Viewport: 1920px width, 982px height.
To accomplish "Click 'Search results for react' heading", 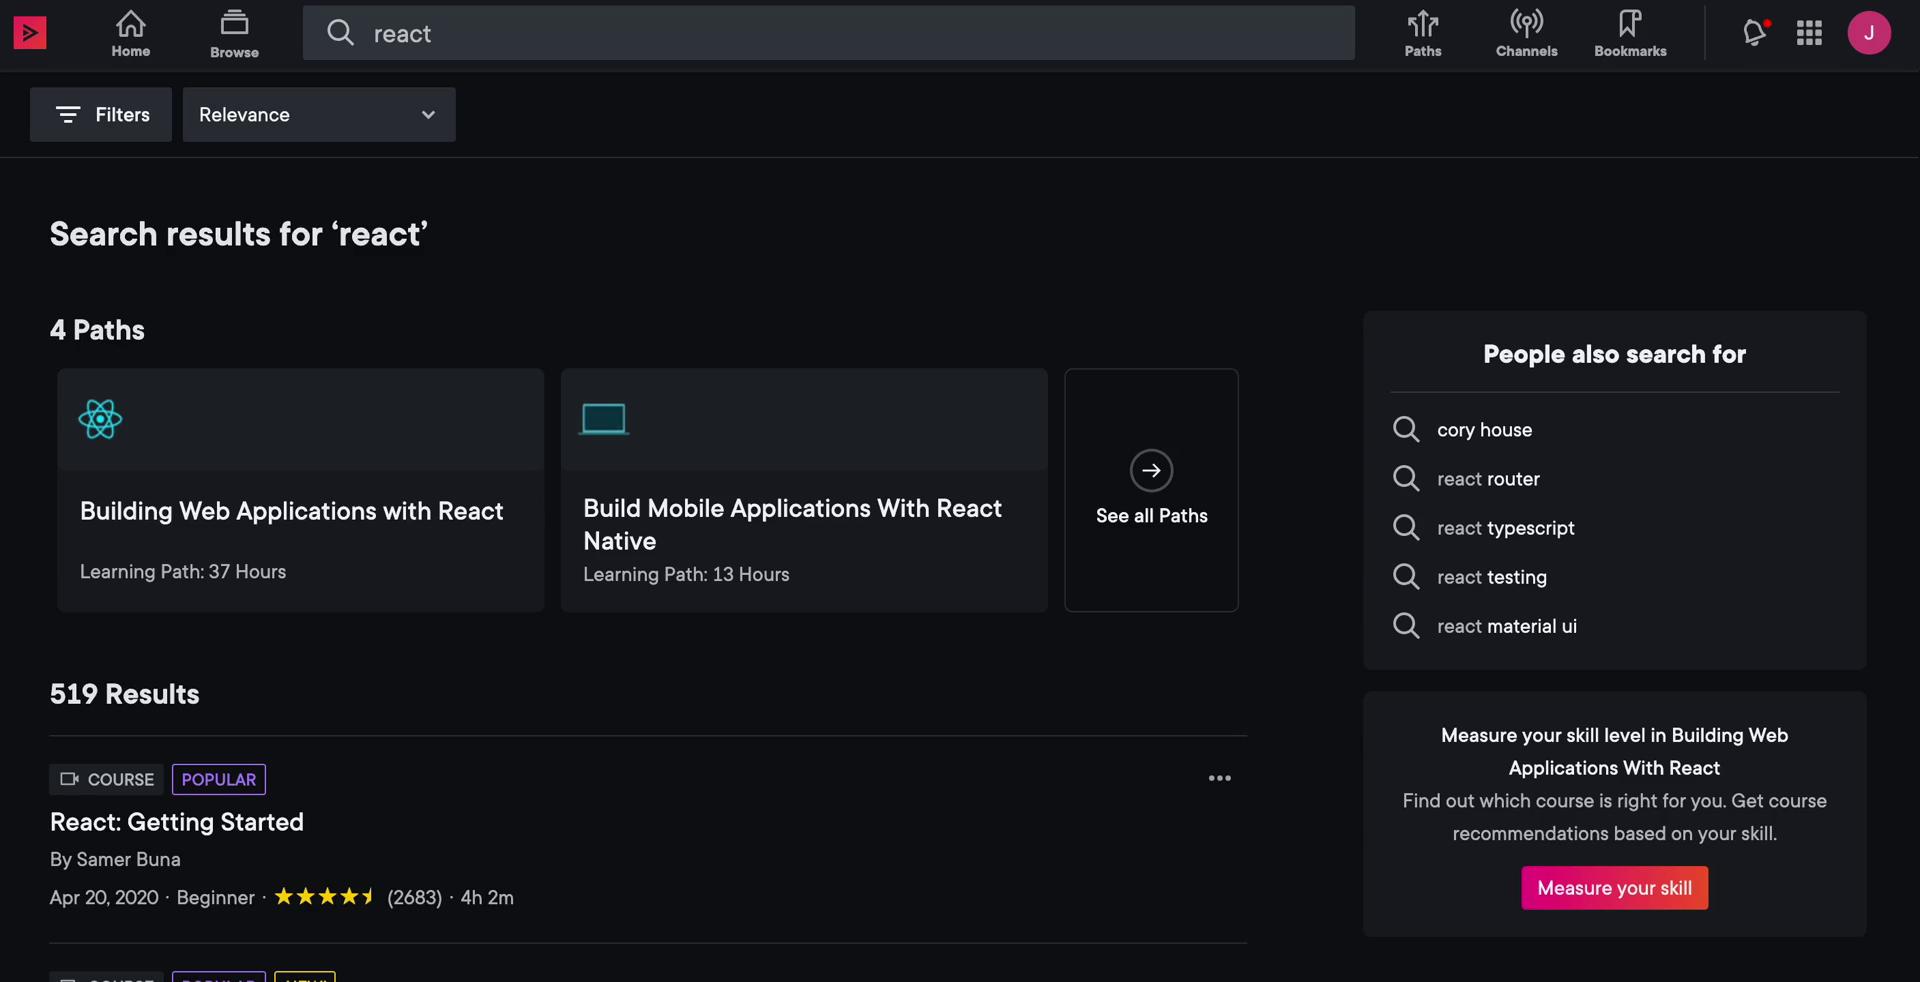I will [239, 234].
